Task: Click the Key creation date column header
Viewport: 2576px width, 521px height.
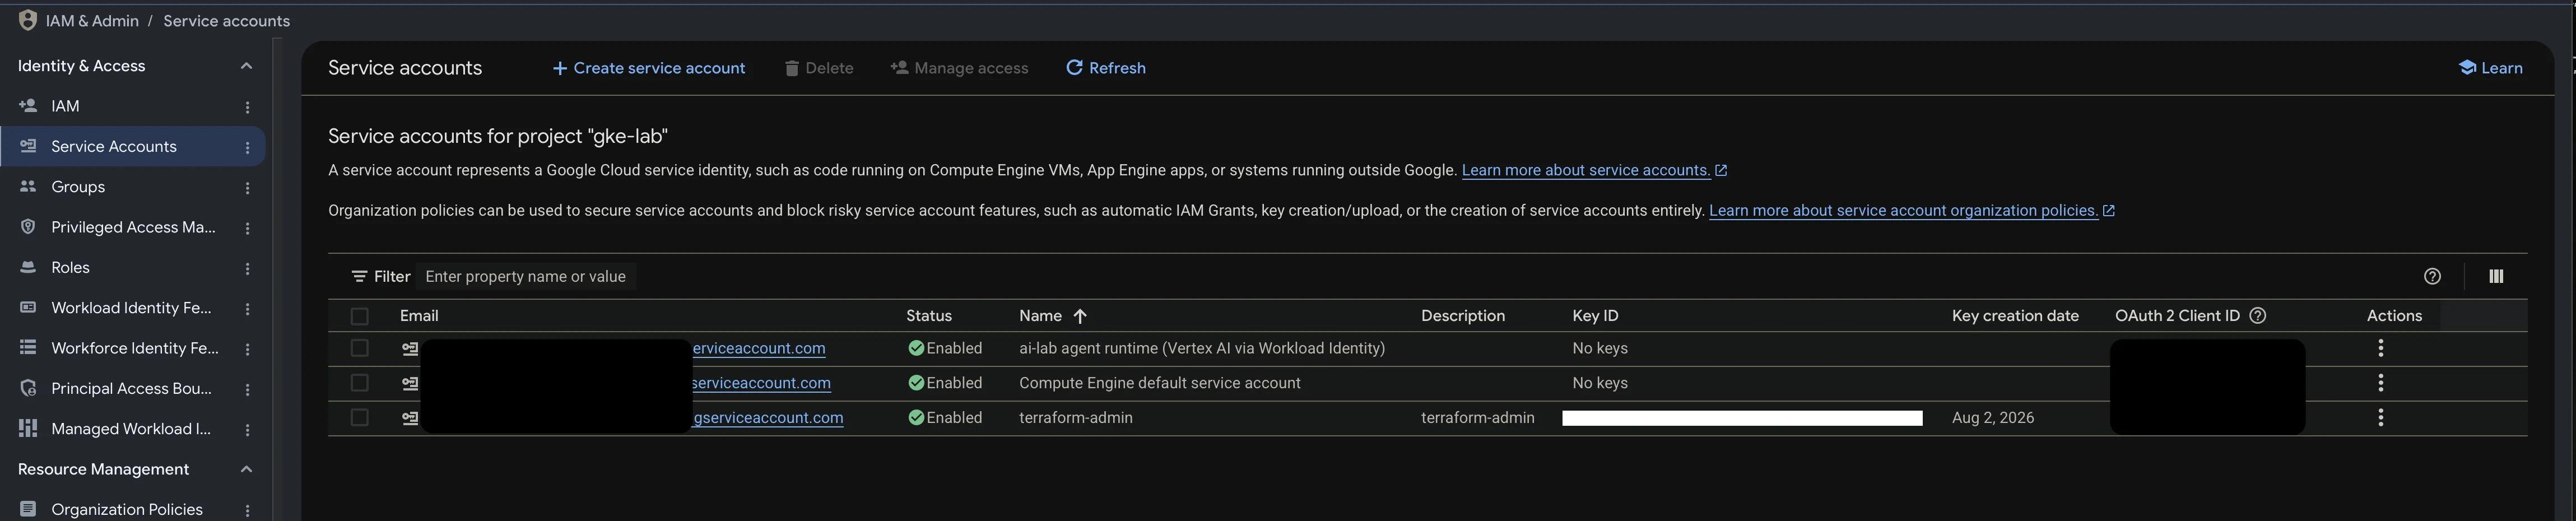Action: 2015,316
